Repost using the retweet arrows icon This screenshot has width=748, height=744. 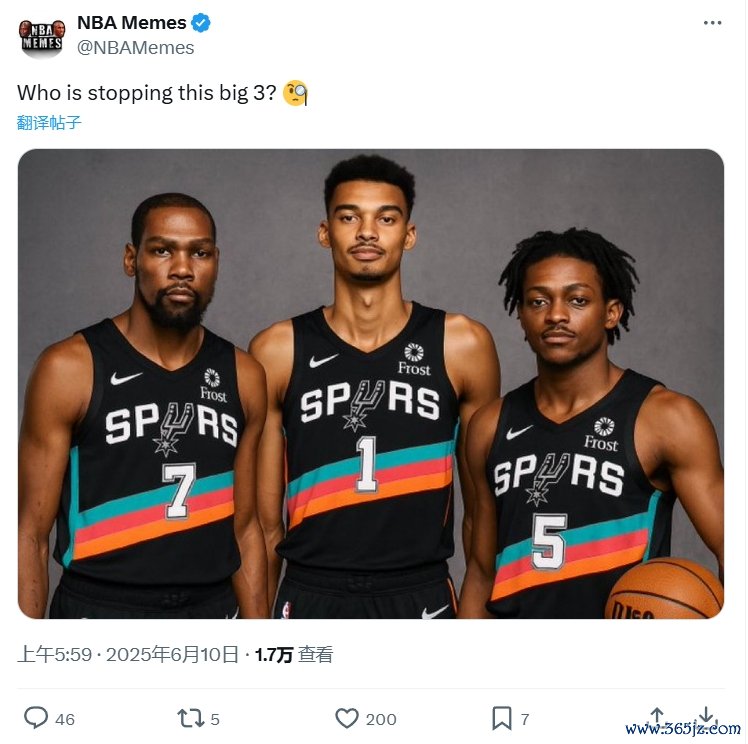click(190, 718)
